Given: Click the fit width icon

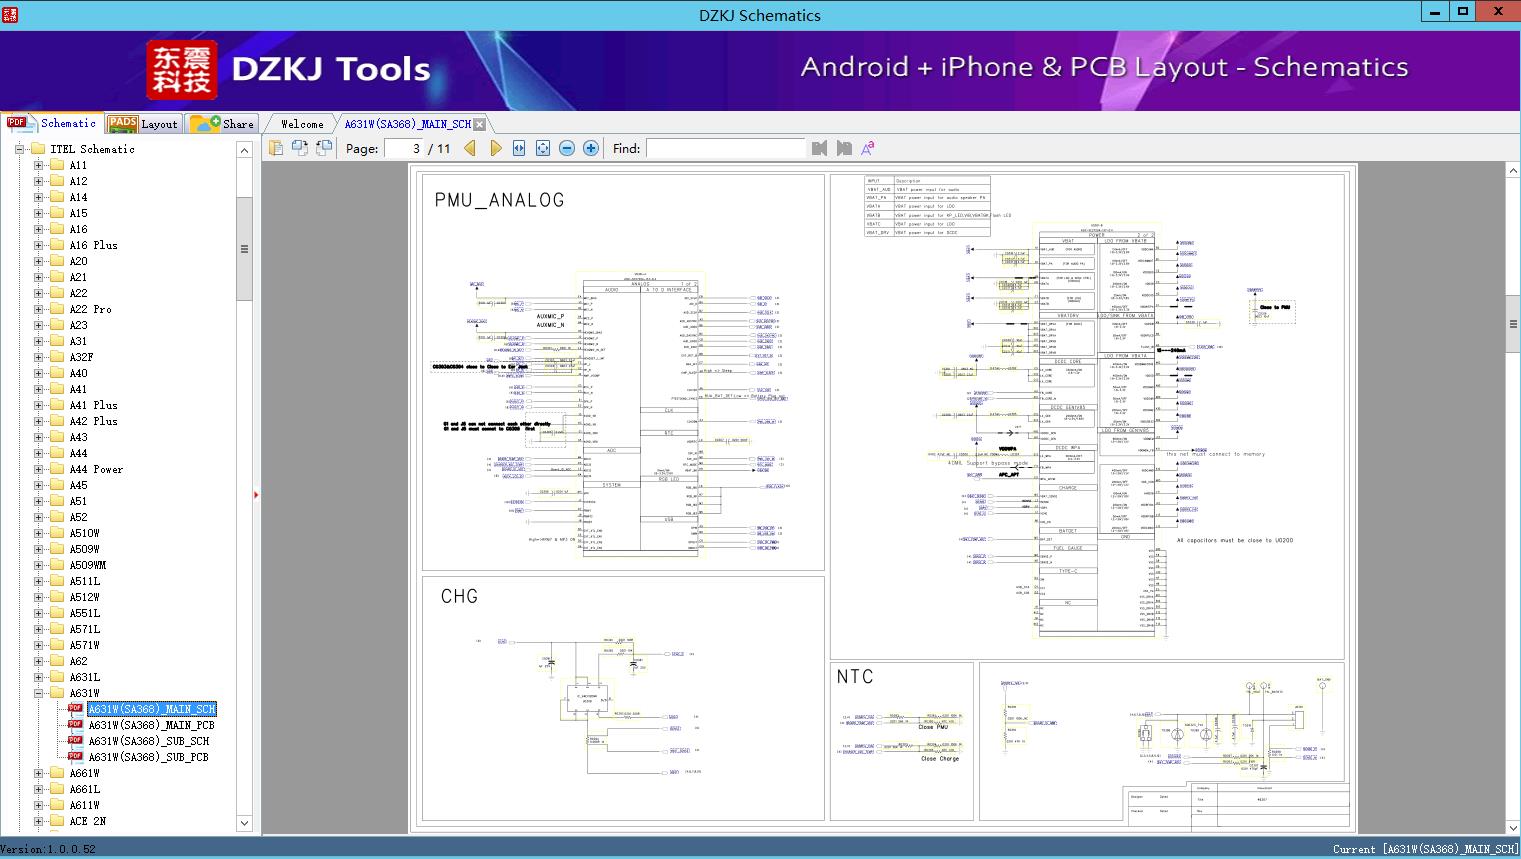Looking at the screenshot, I should pyautogui.click(x=519, y=148).
